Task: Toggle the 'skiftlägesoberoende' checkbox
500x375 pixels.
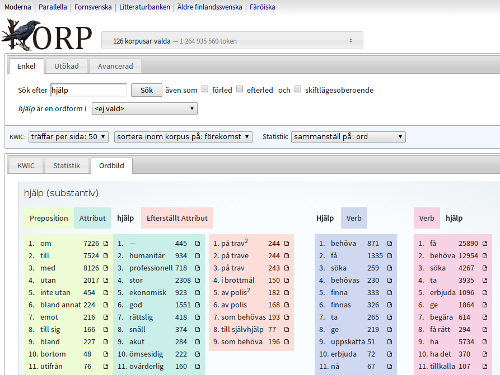Action: pos(298,89)
